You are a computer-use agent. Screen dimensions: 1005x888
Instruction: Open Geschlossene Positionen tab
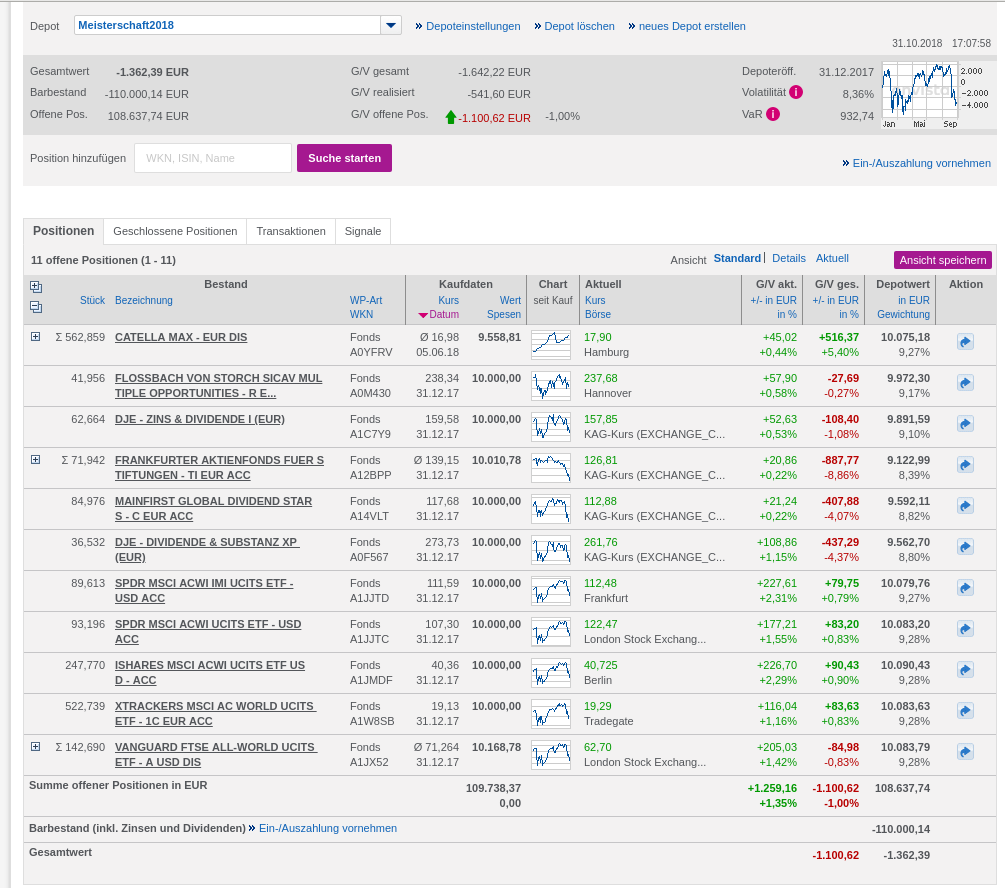[175, 231]
